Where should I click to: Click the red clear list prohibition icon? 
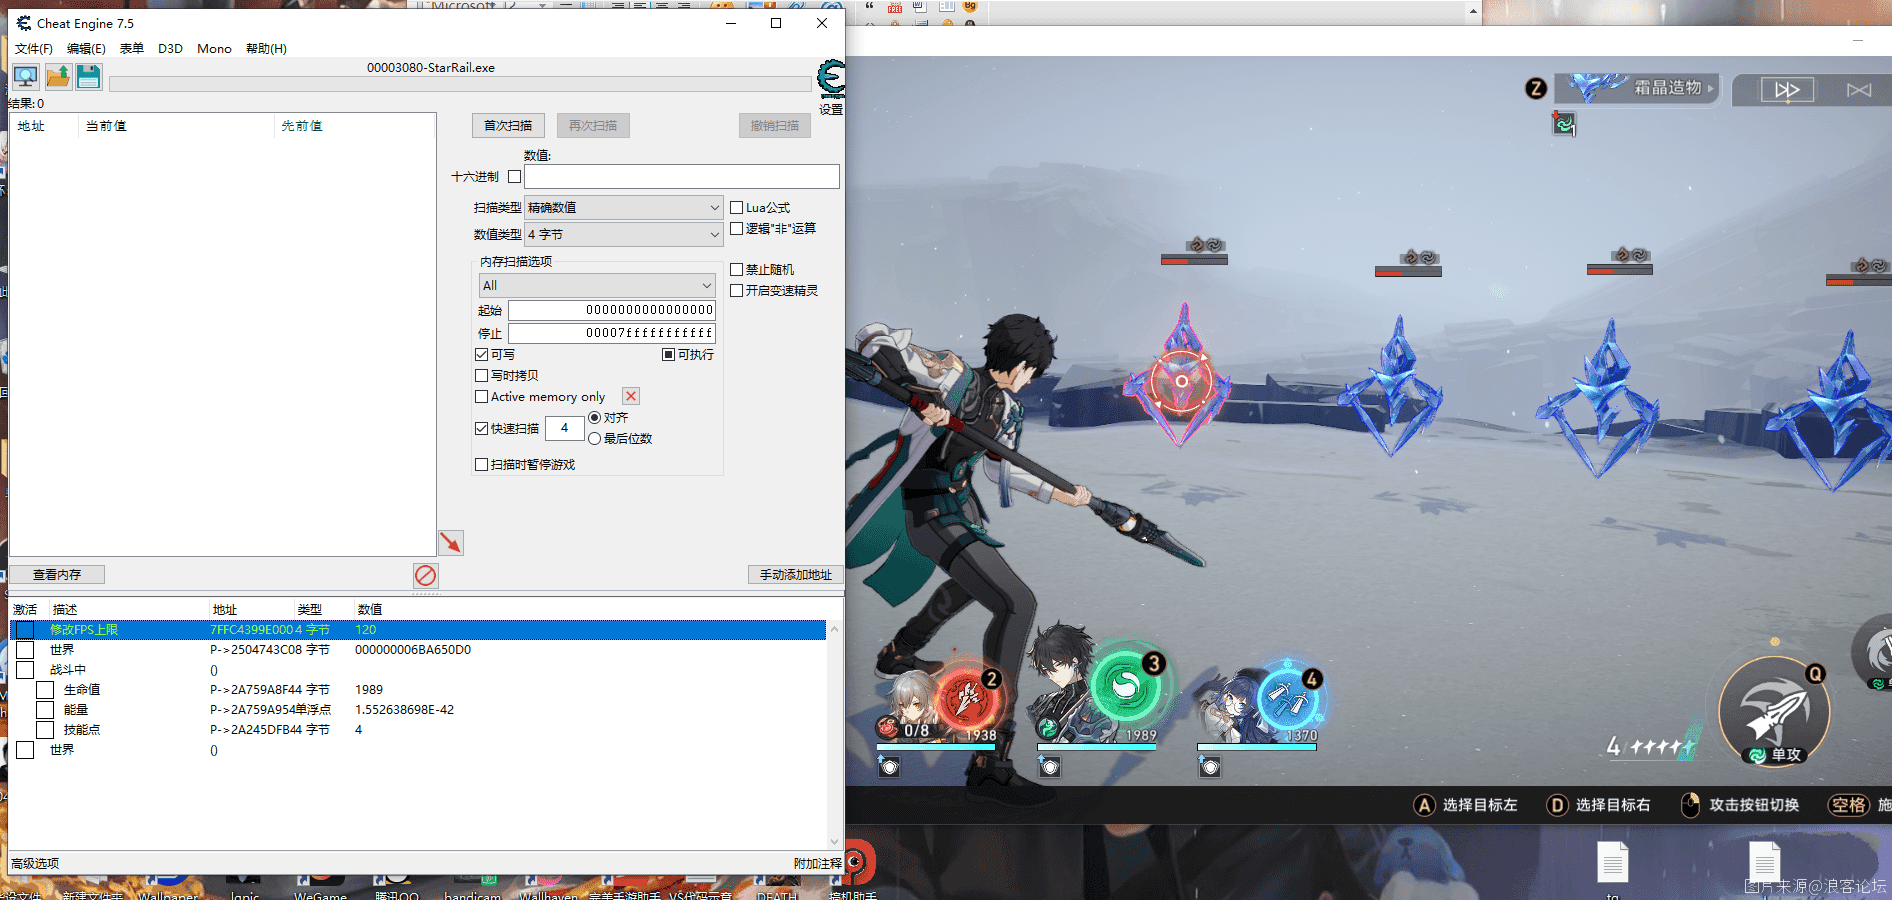pos(425,575)
